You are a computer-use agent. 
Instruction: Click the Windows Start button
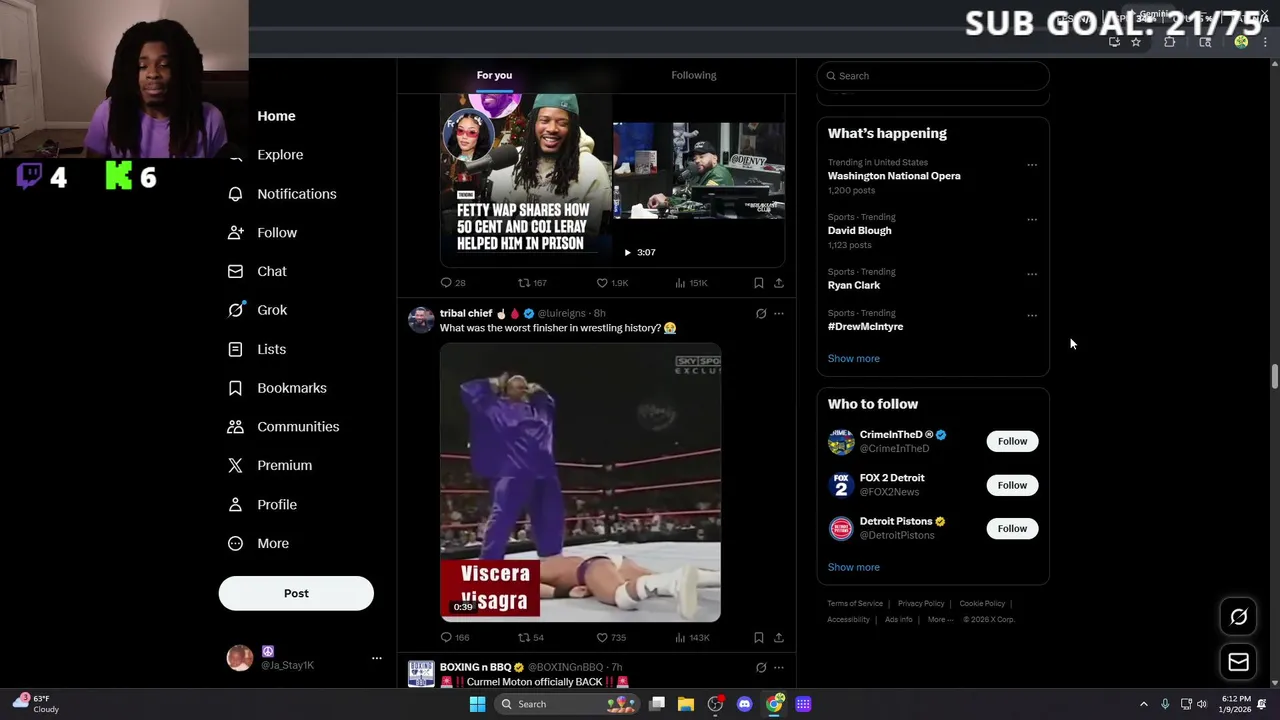tap(477, 704)
